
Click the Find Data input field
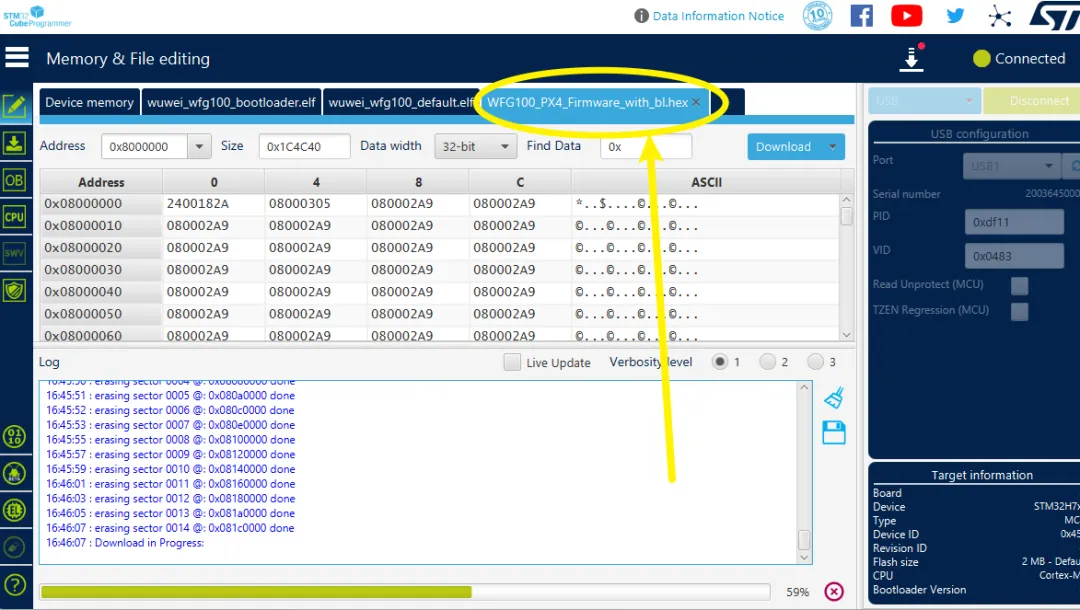(x=645, y=147)
